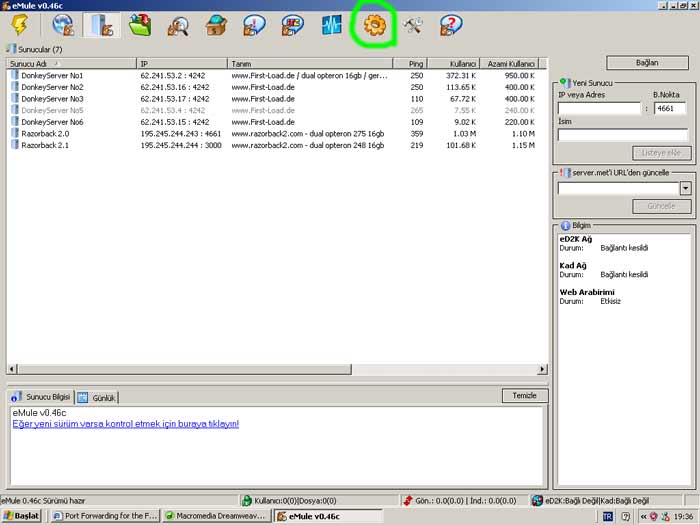Click the Bilgim info icon
Image resolution: width=700 pixels, height=525 pixels.
pyautogui.click(x=565, y=225)
